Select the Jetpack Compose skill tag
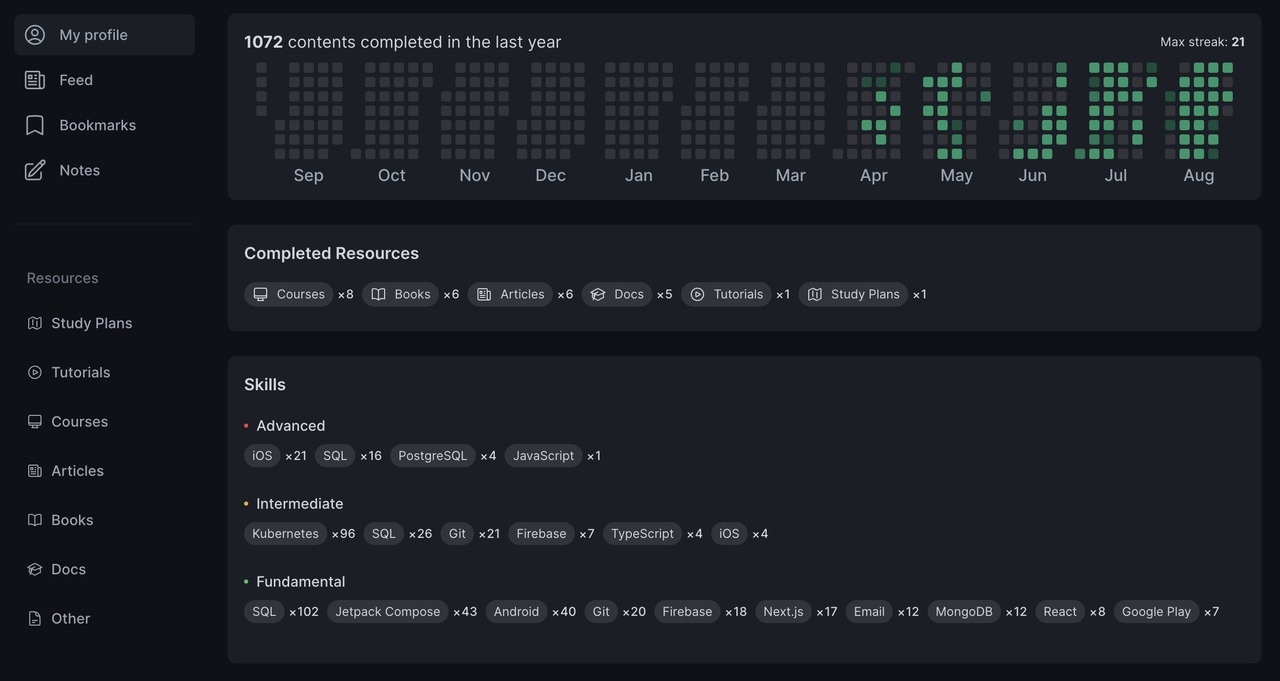This screenshot has height=681, width=1280. pos(388,612)
